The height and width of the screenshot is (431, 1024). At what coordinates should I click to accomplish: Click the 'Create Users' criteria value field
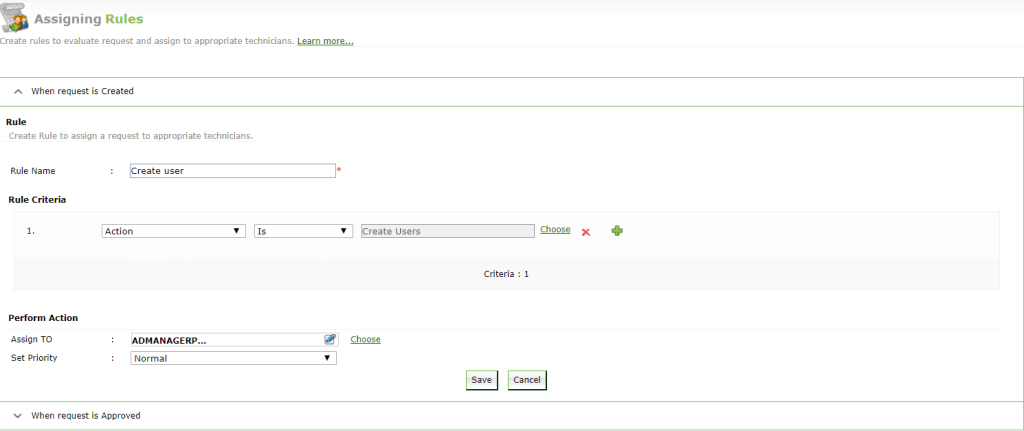[447, 231]
